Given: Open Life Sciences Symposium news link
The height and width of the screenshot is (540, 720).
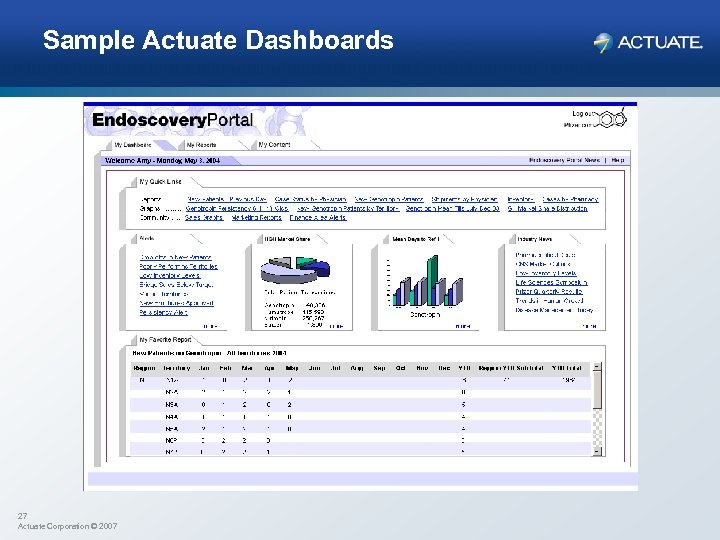Looking at the screenshot, I should tap(551, 282).
